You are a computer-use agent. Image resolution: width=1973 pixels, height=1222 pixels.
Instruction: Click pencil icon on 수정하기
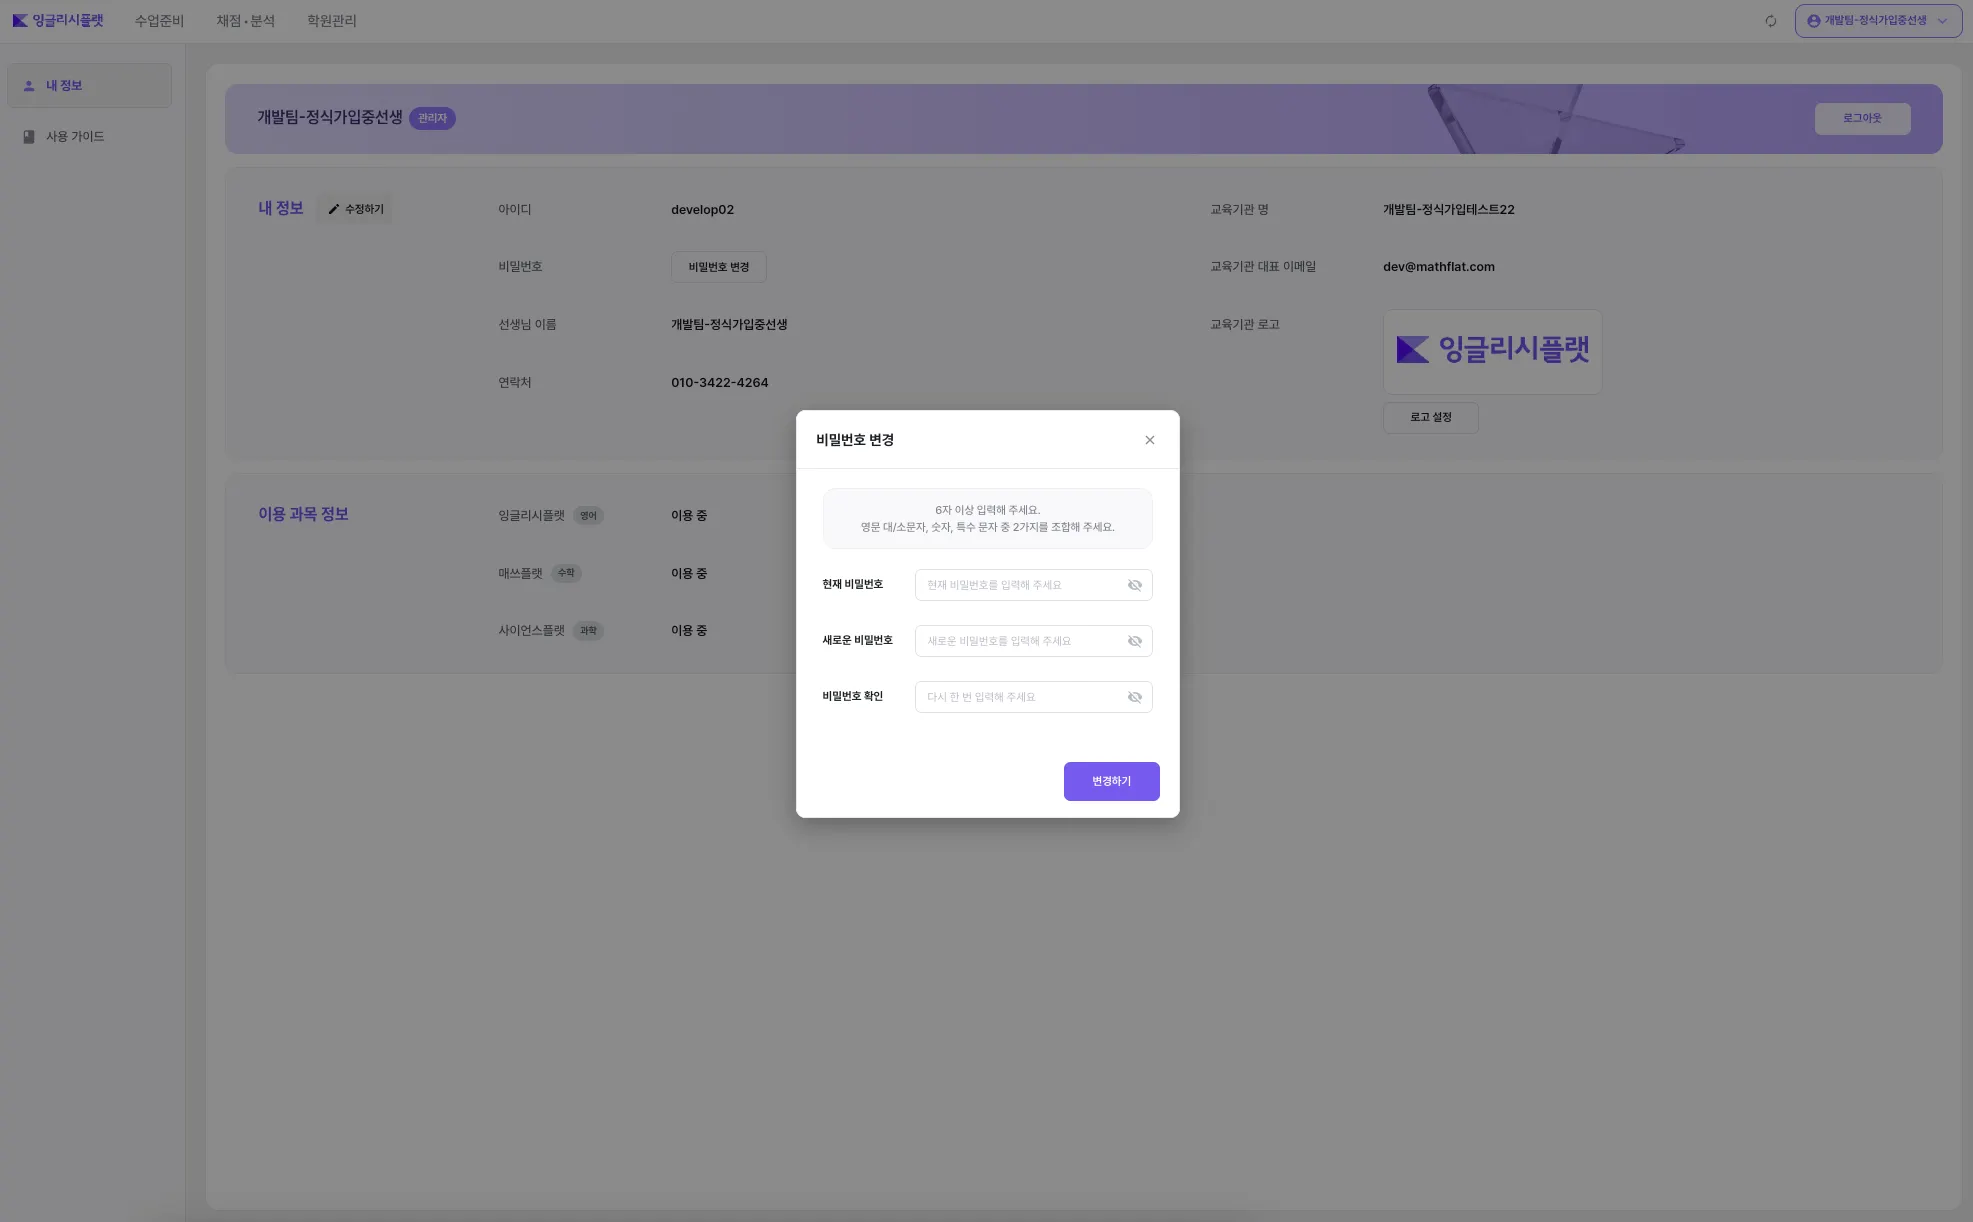tap(334, 210)
